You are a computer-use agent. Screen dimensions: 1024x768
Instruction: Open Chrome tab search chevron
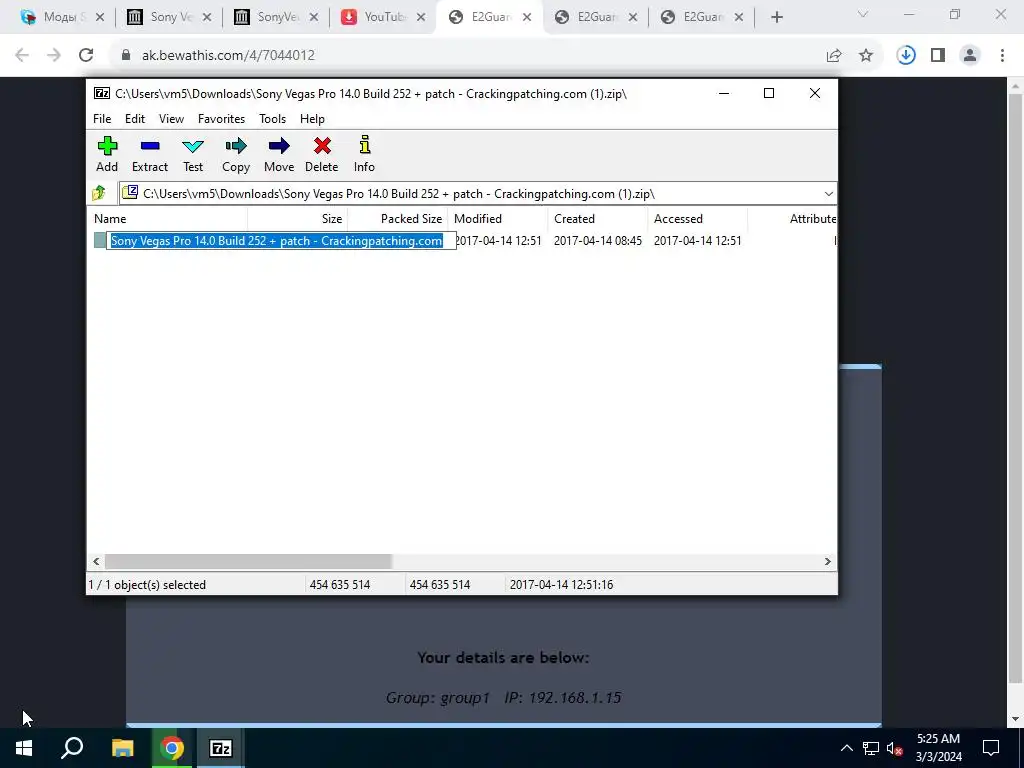863,14
